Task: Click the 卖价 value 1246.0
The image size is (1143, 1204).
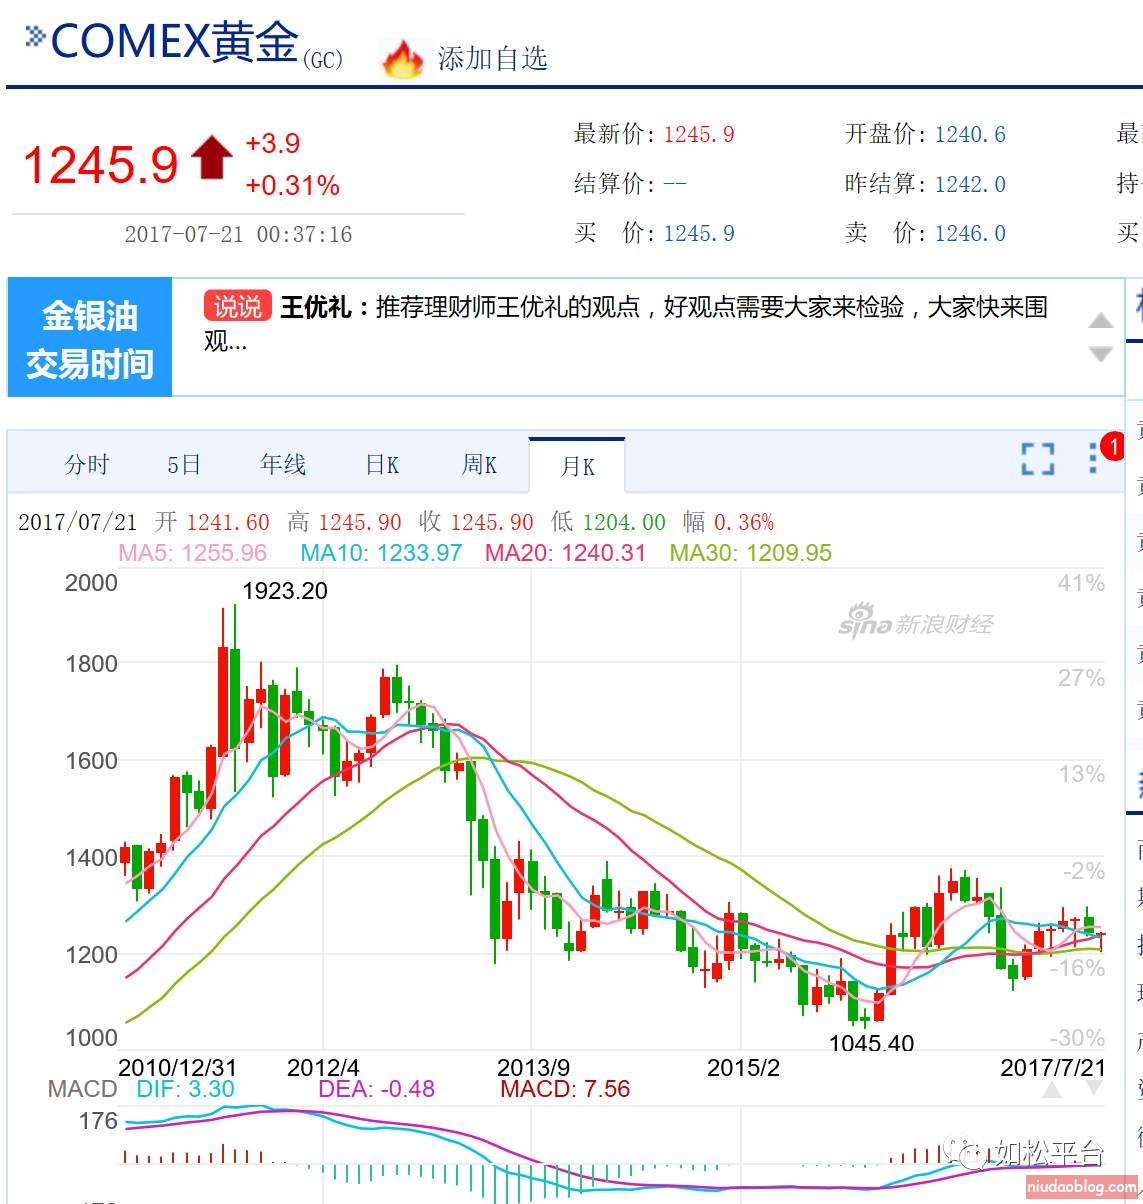Action: tap(970, 233)
